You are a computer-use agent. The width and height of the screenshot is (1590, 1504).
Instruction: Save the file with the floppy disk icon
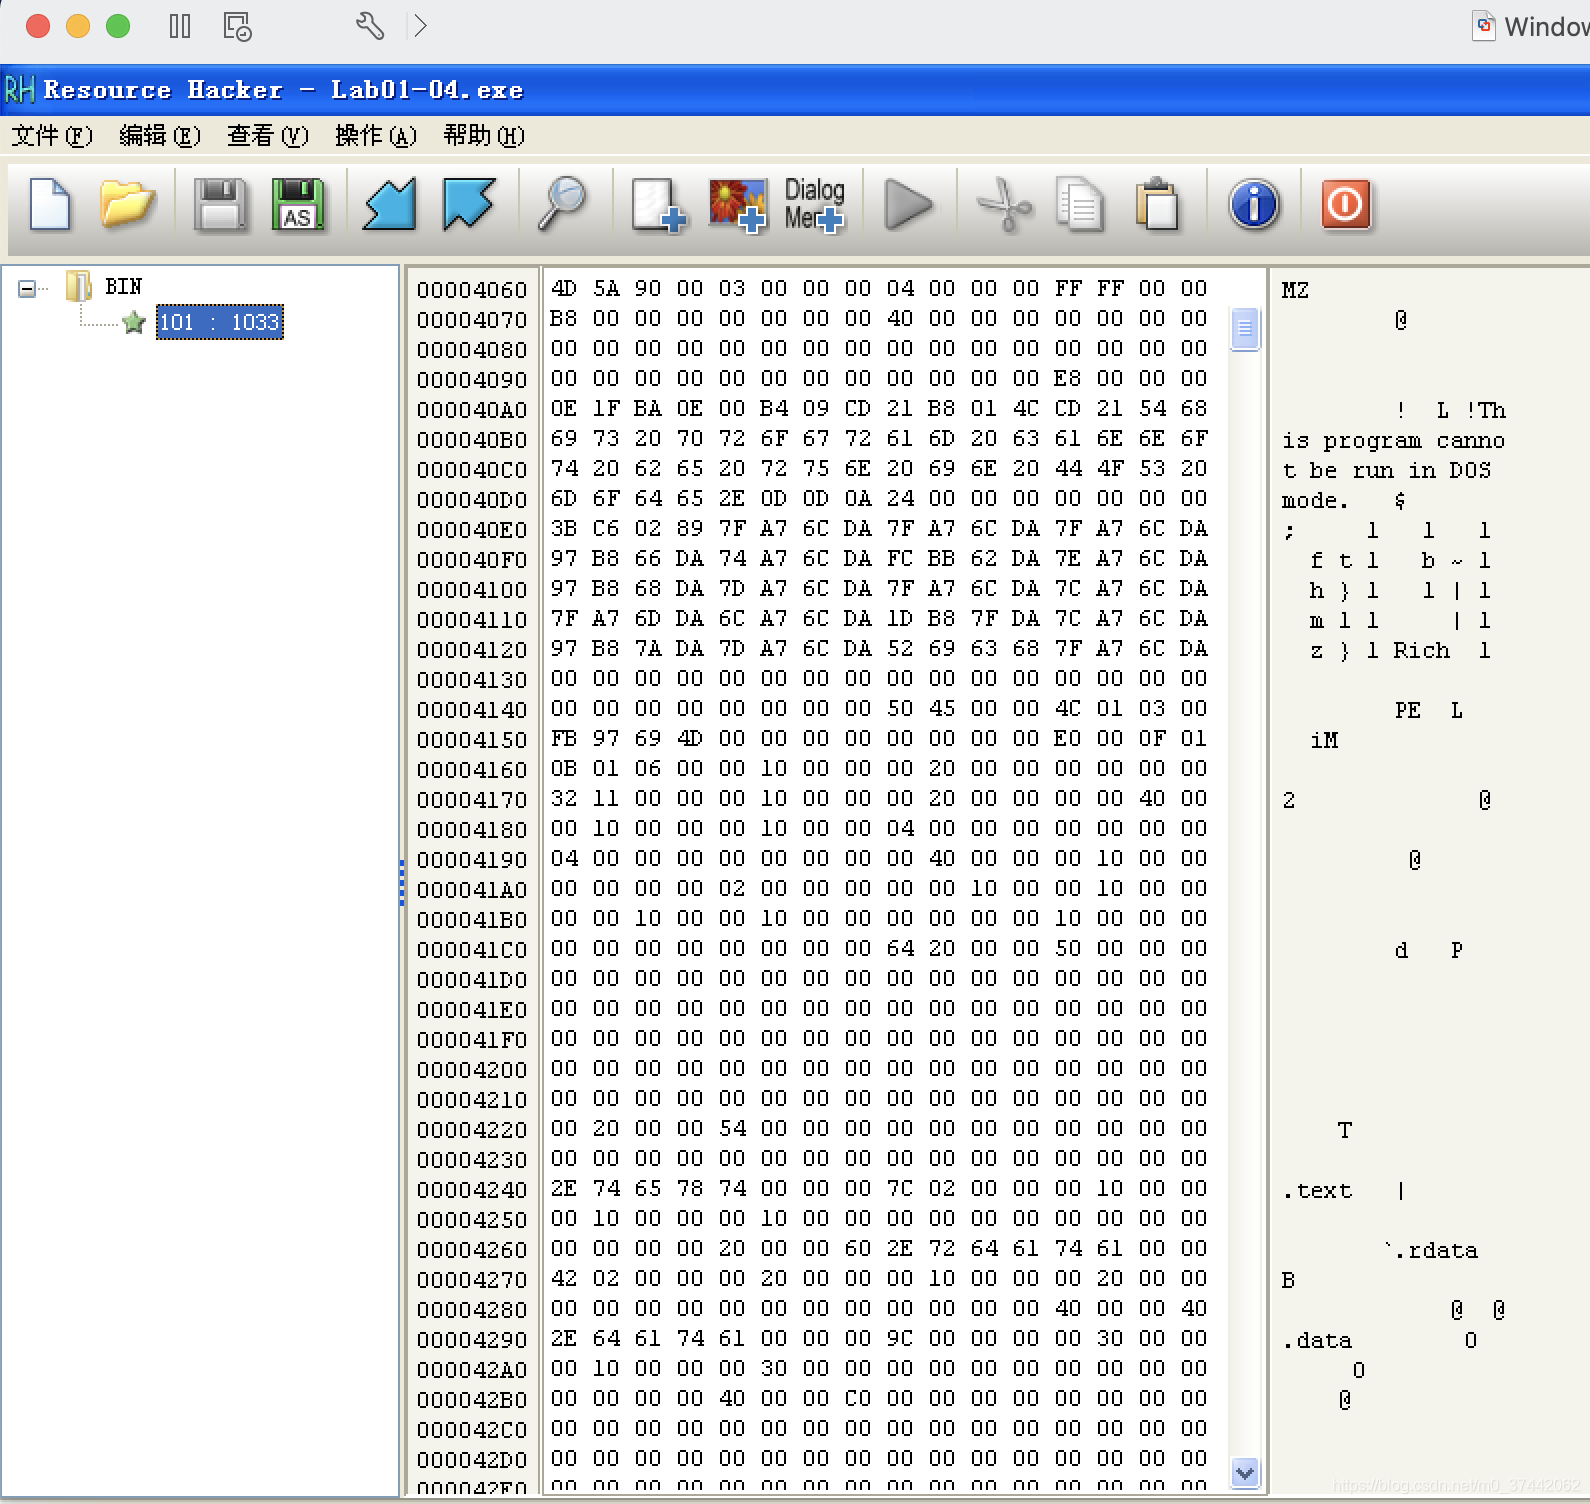(x=219, y=206)
